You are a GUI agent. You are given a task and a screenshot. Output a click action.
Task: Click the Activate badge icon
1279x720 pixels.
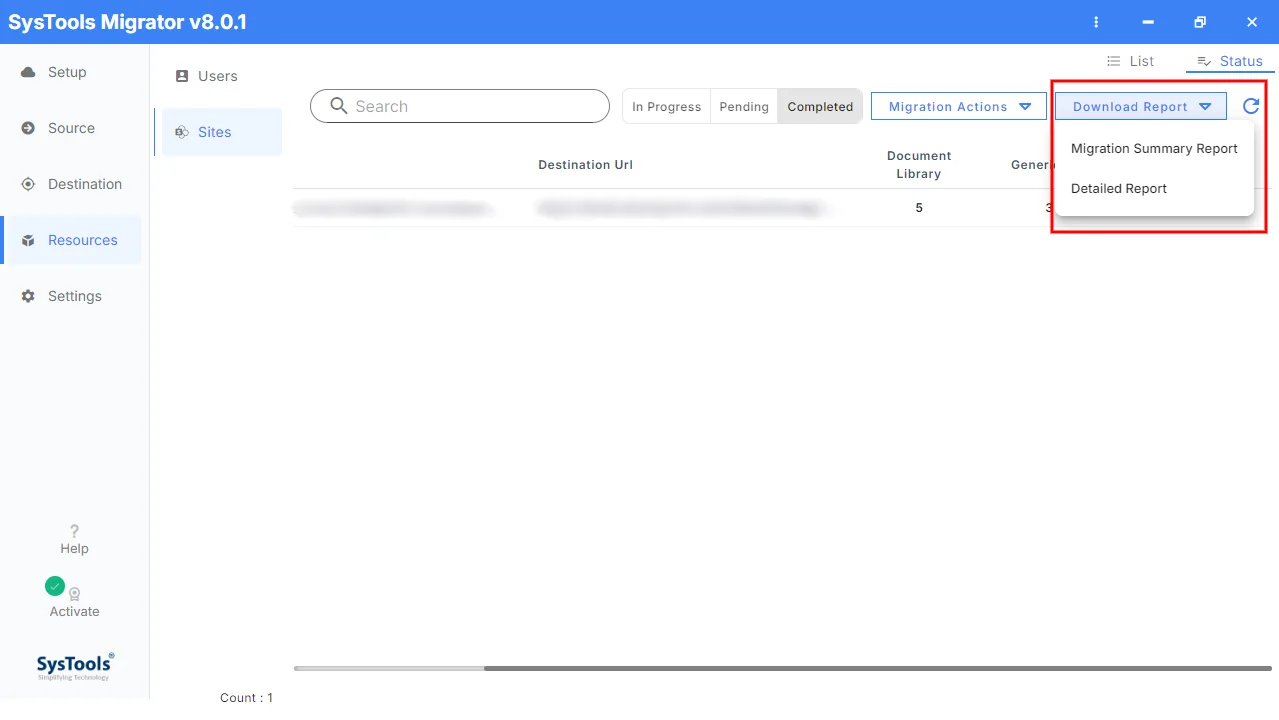(x=75, y=594)
